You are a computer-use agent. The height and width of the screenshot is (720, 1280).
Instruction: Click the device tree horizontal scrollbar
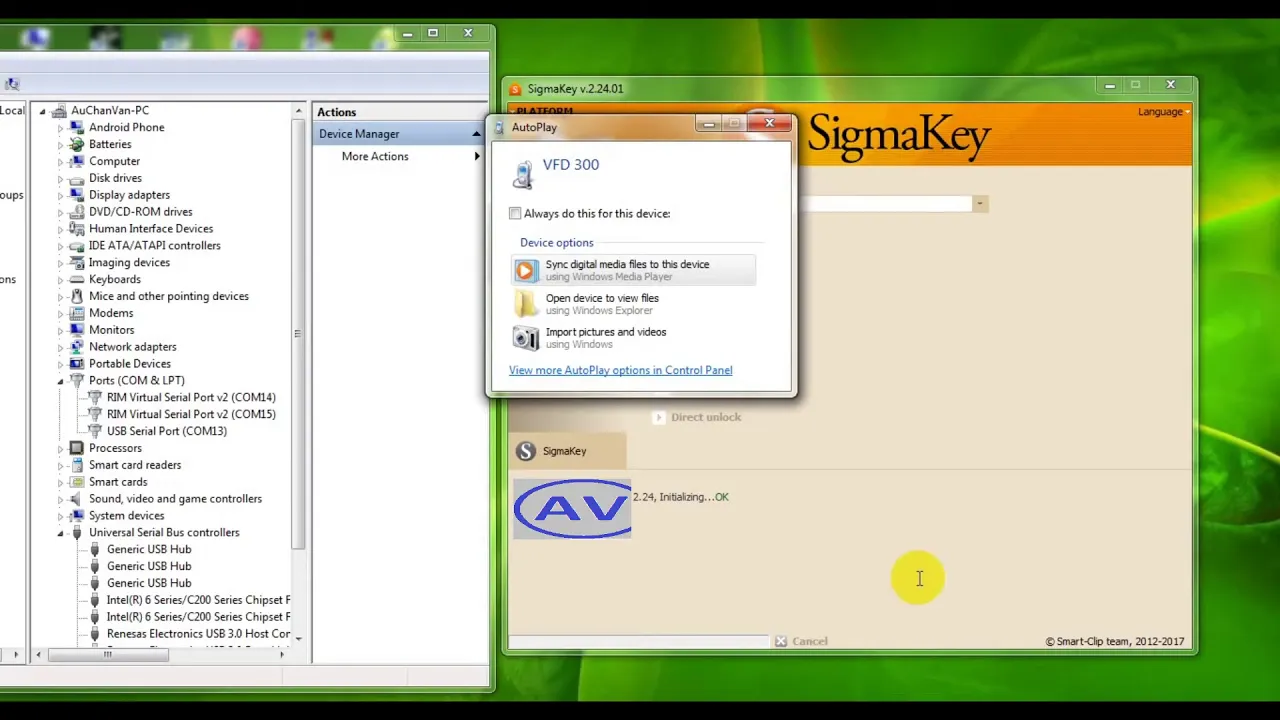[x=108, y=655]
